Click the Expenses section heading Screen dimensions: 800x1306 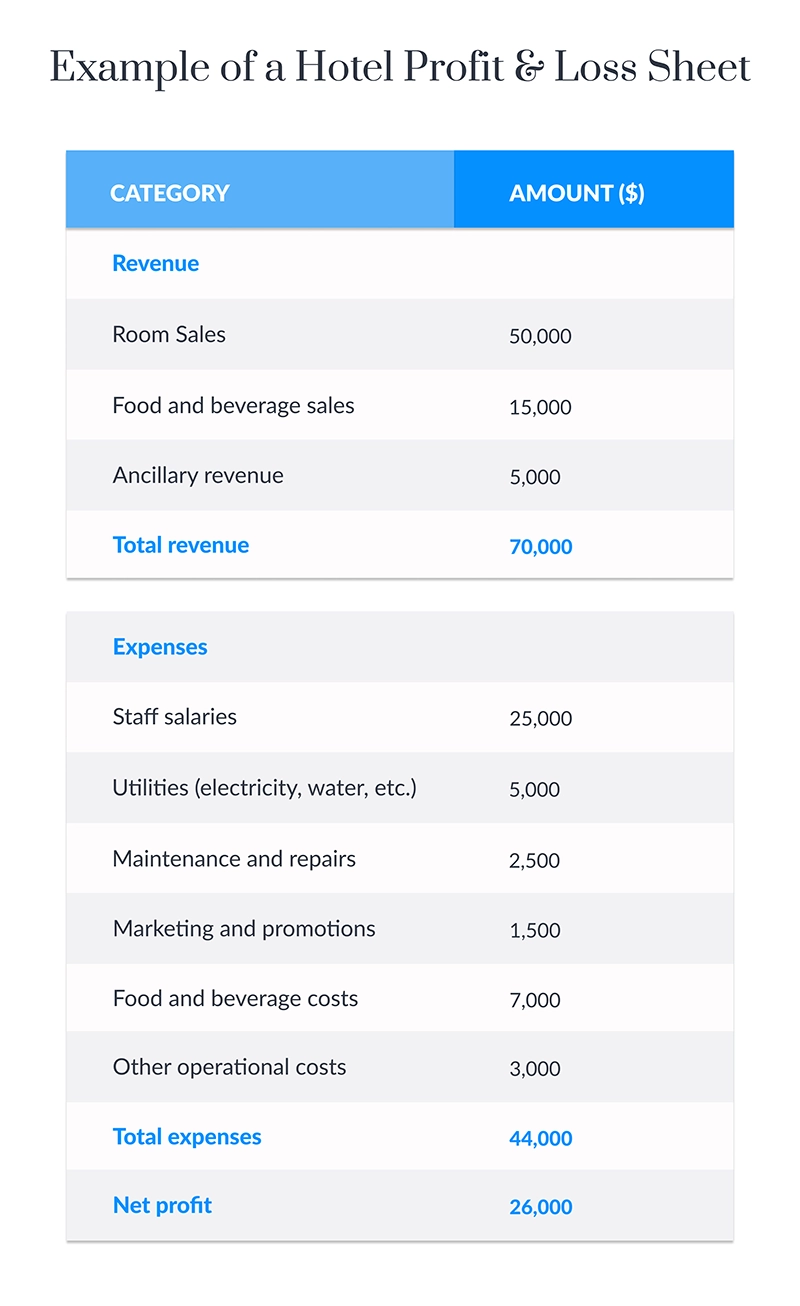(x=160, y=647)
